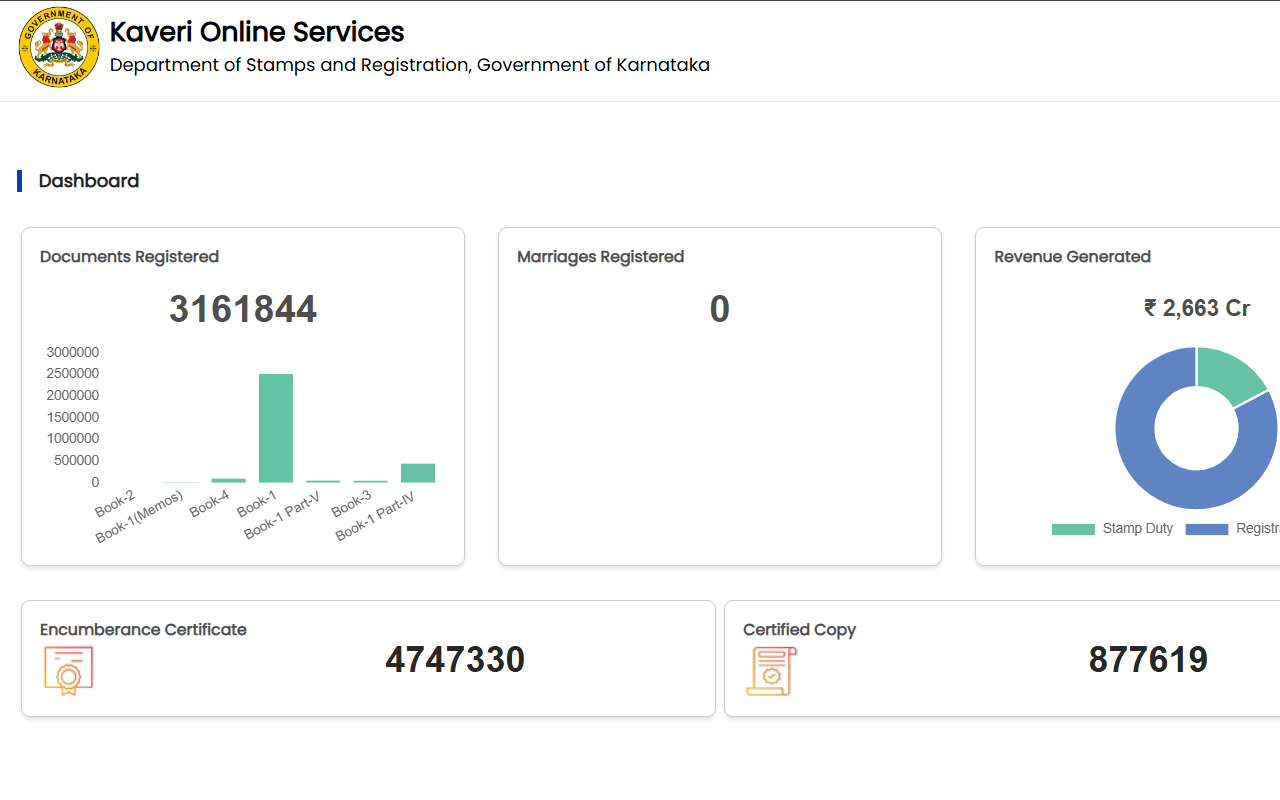Viewport: 1280px width, 800px height.
Task: Click the Documents Registered count 3161844
Action: point(243,309)
